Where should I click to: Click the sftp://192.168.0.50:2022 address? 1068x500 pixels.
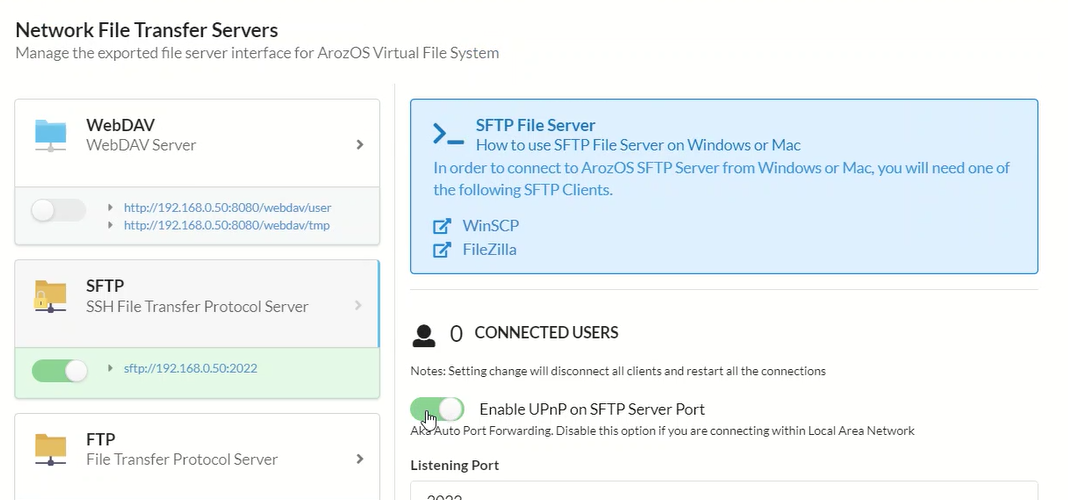click(190, 368)
